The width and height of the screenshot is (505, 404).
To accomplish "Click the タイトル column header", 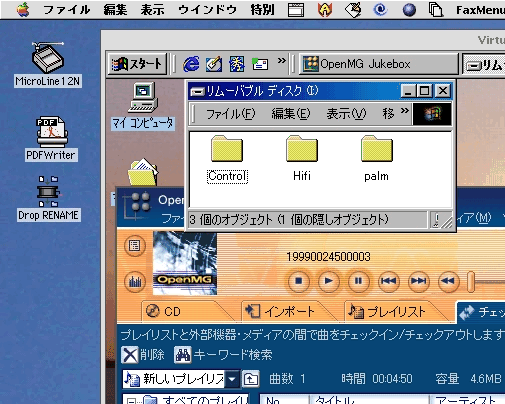I will pyautogui.click(x=369, y=399).
